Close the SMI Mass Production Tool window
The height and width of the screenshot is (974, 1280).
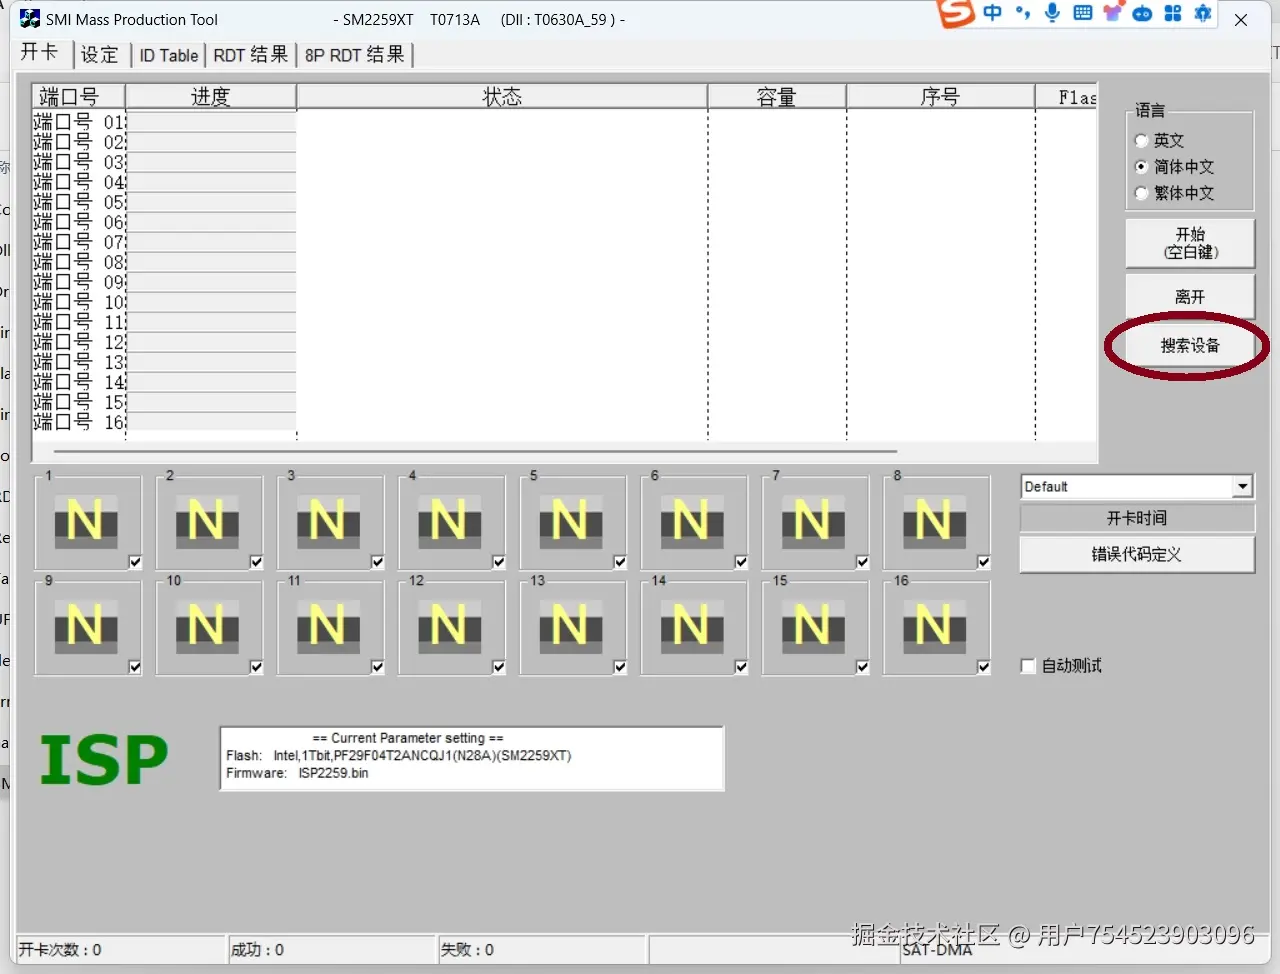pos(1241,20)
